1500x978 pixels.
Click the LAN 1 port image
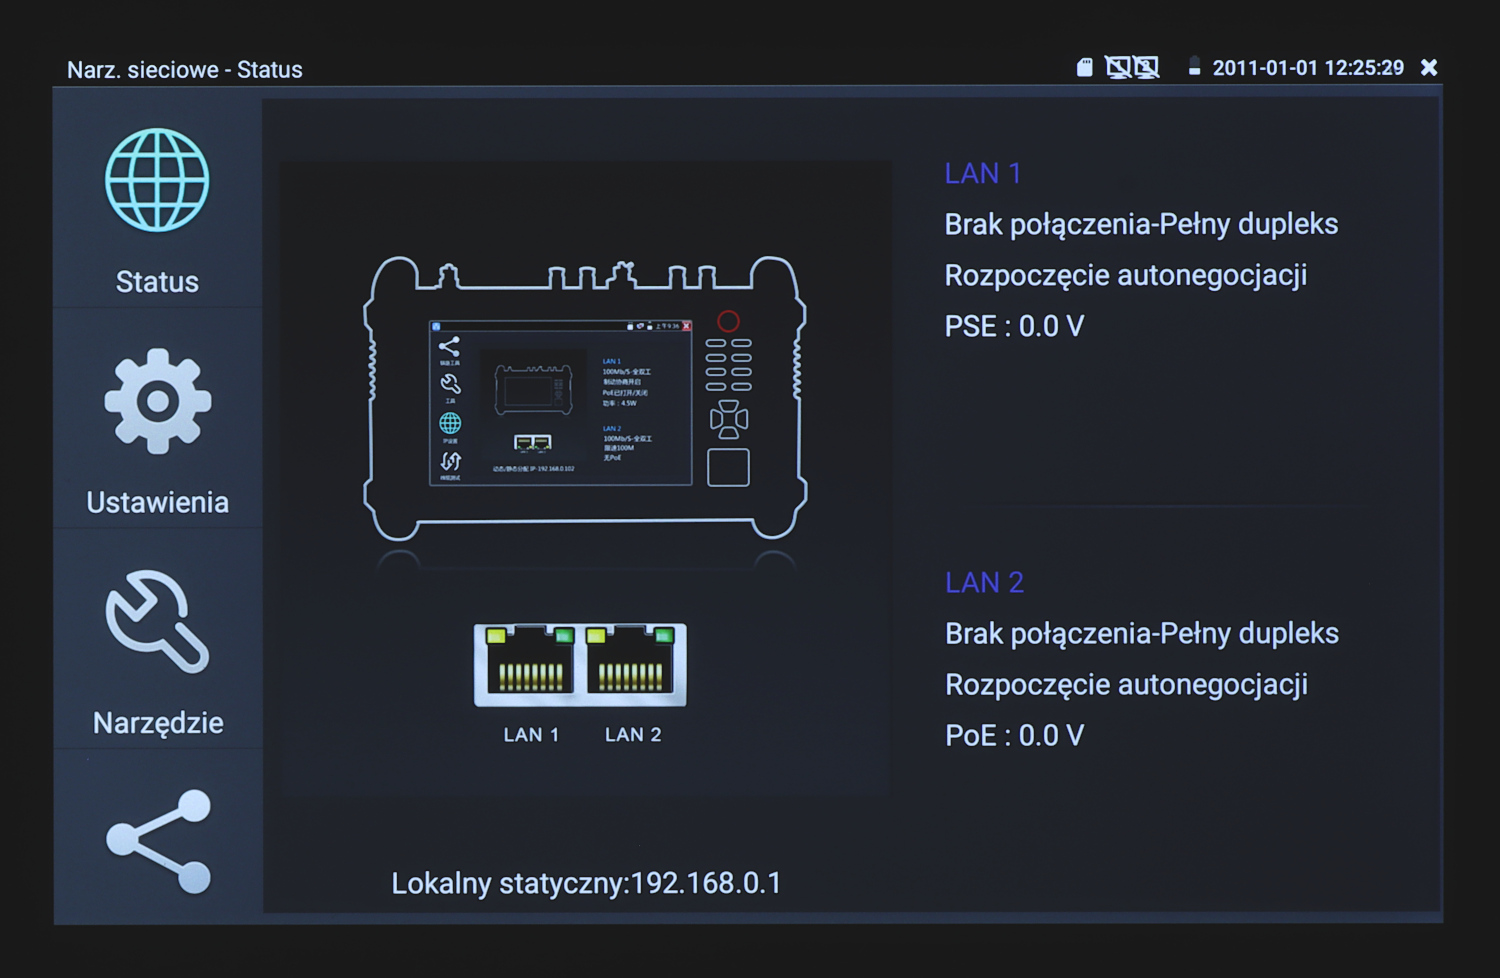pos(529,664)
